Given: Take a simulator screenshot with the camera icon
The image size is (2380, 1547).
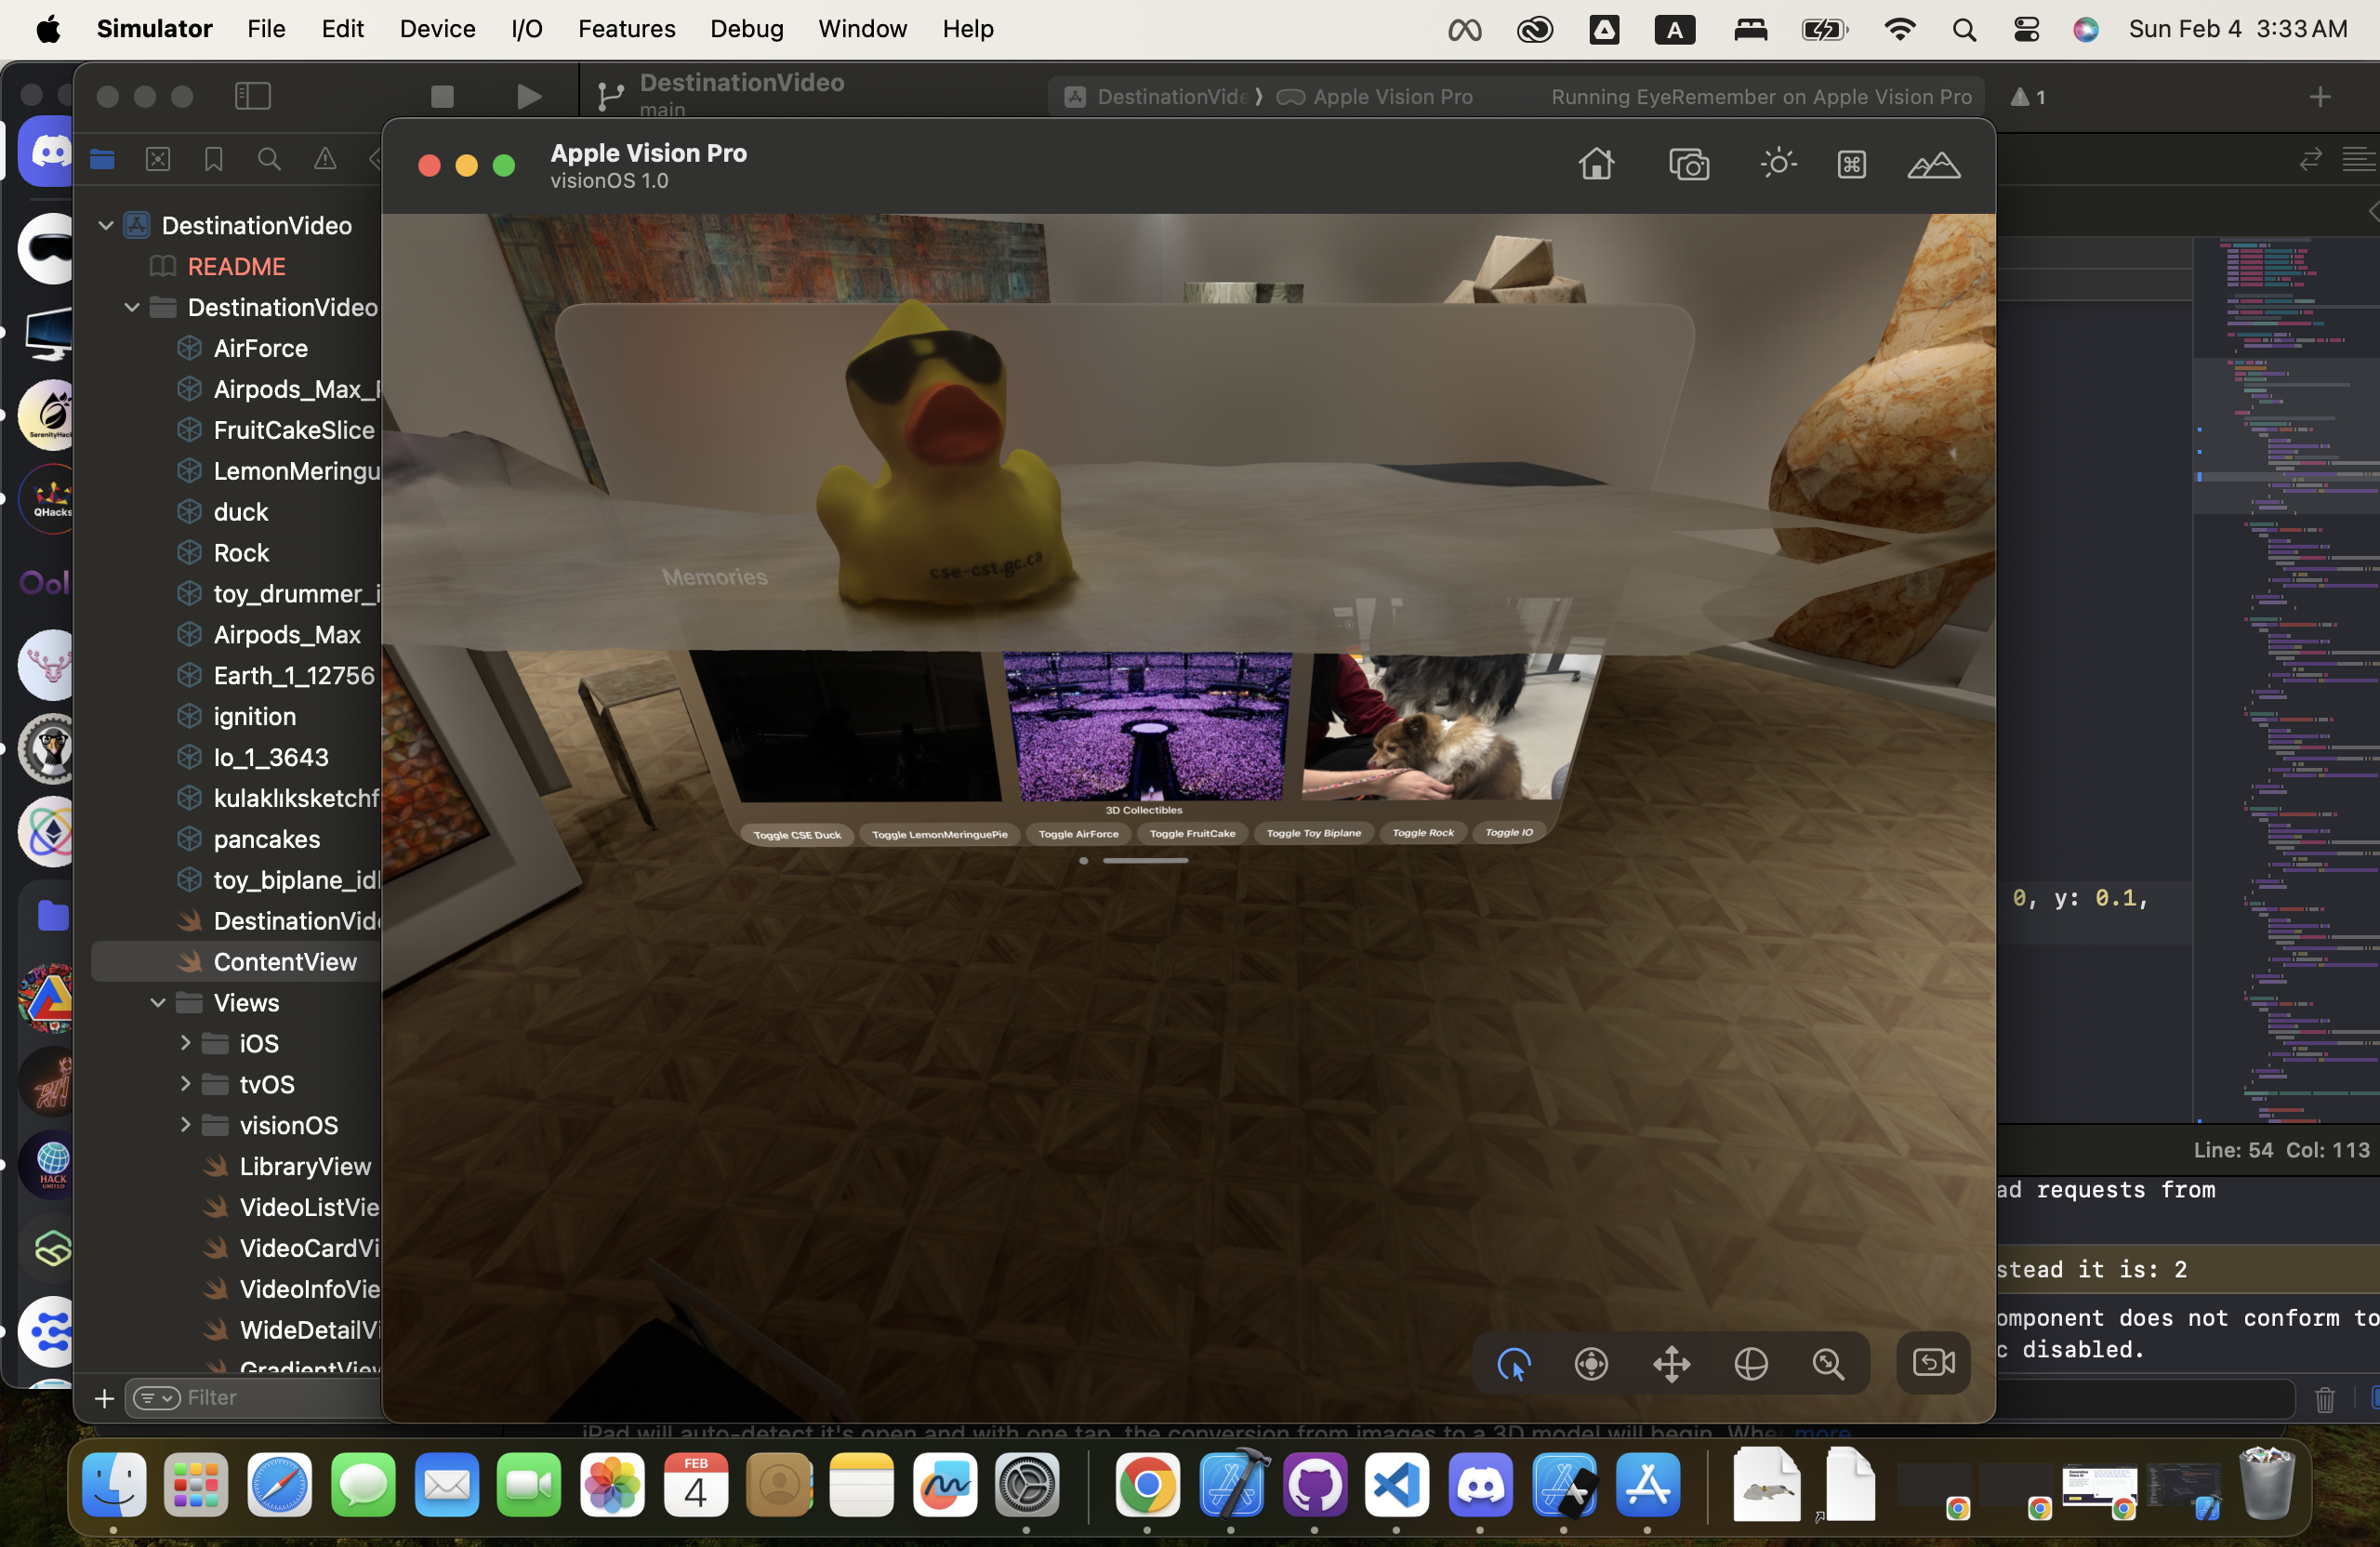Looking at the screenshot, I should point(1689,164).
